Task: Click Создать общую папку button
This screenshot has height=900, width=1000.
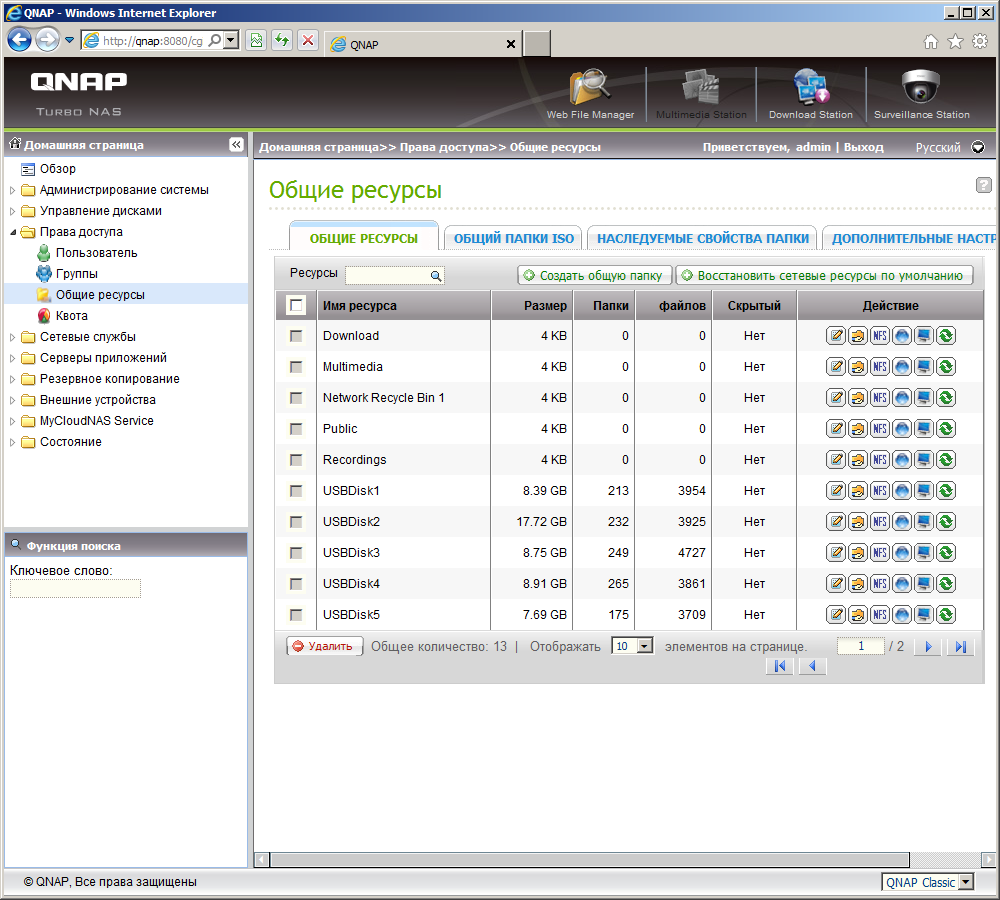Action: pyautogui.click(x=594, y=276)
